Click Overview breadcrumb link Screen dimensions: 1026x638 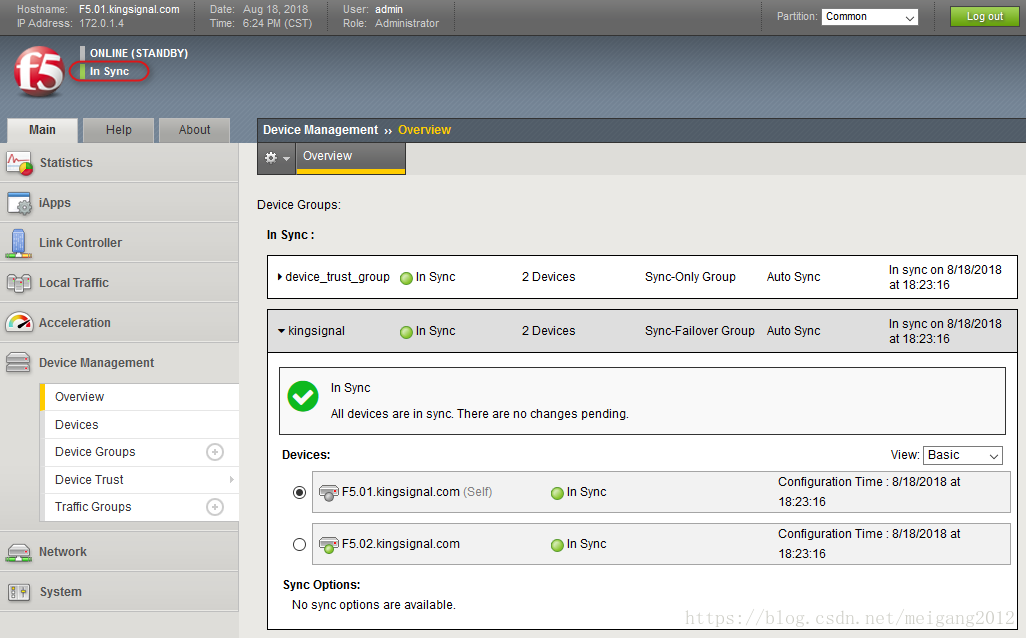coord(425,130)
